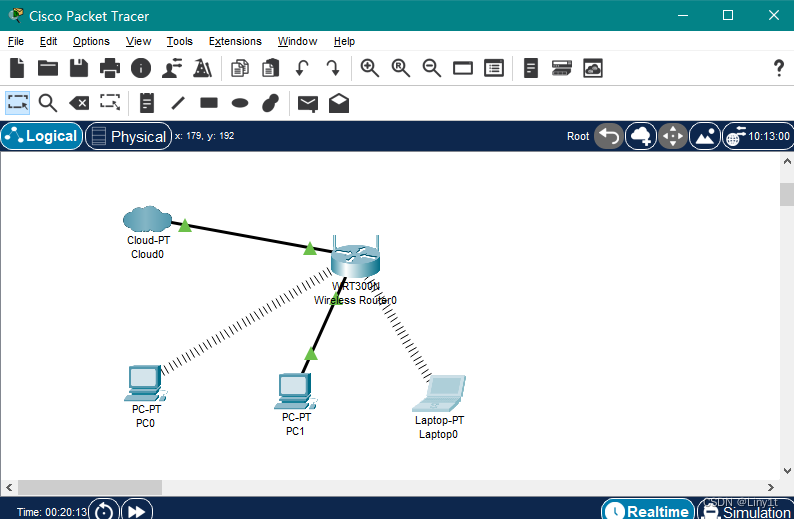Print the workspace

110,68
